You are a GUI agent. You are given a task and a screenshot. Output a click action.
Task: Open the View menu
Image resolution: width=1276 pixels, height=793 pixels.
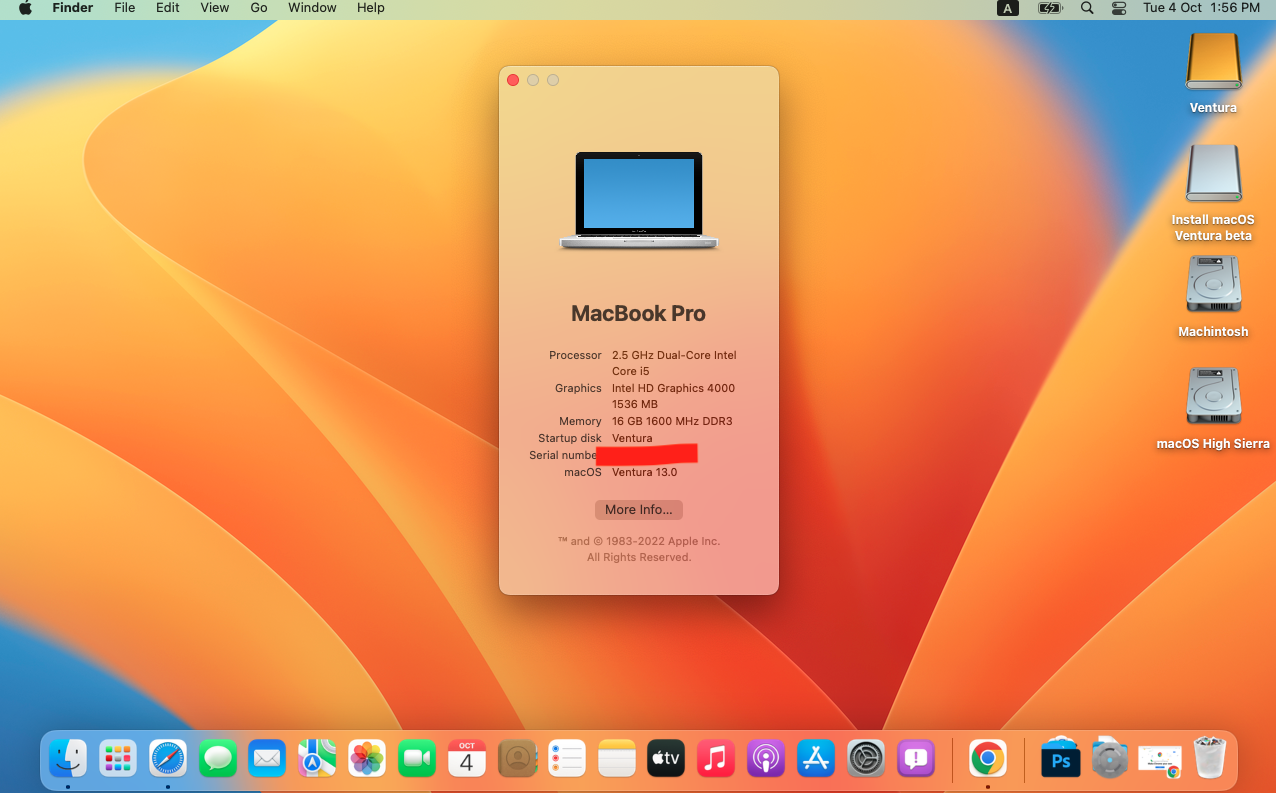pyautogui.click(x=214, y=8)
